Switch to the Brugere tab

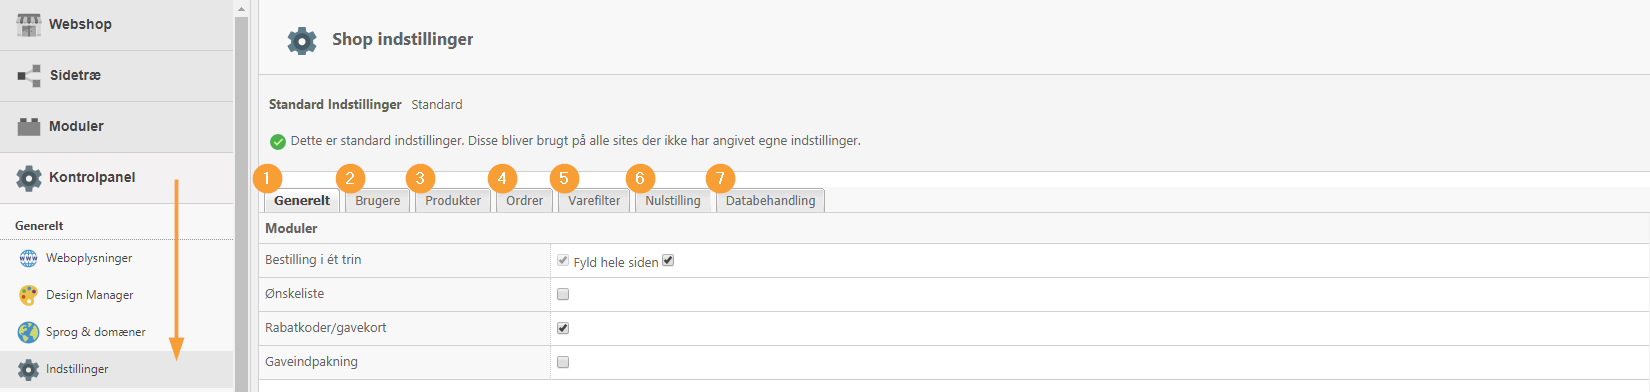(x=377, y=200)
